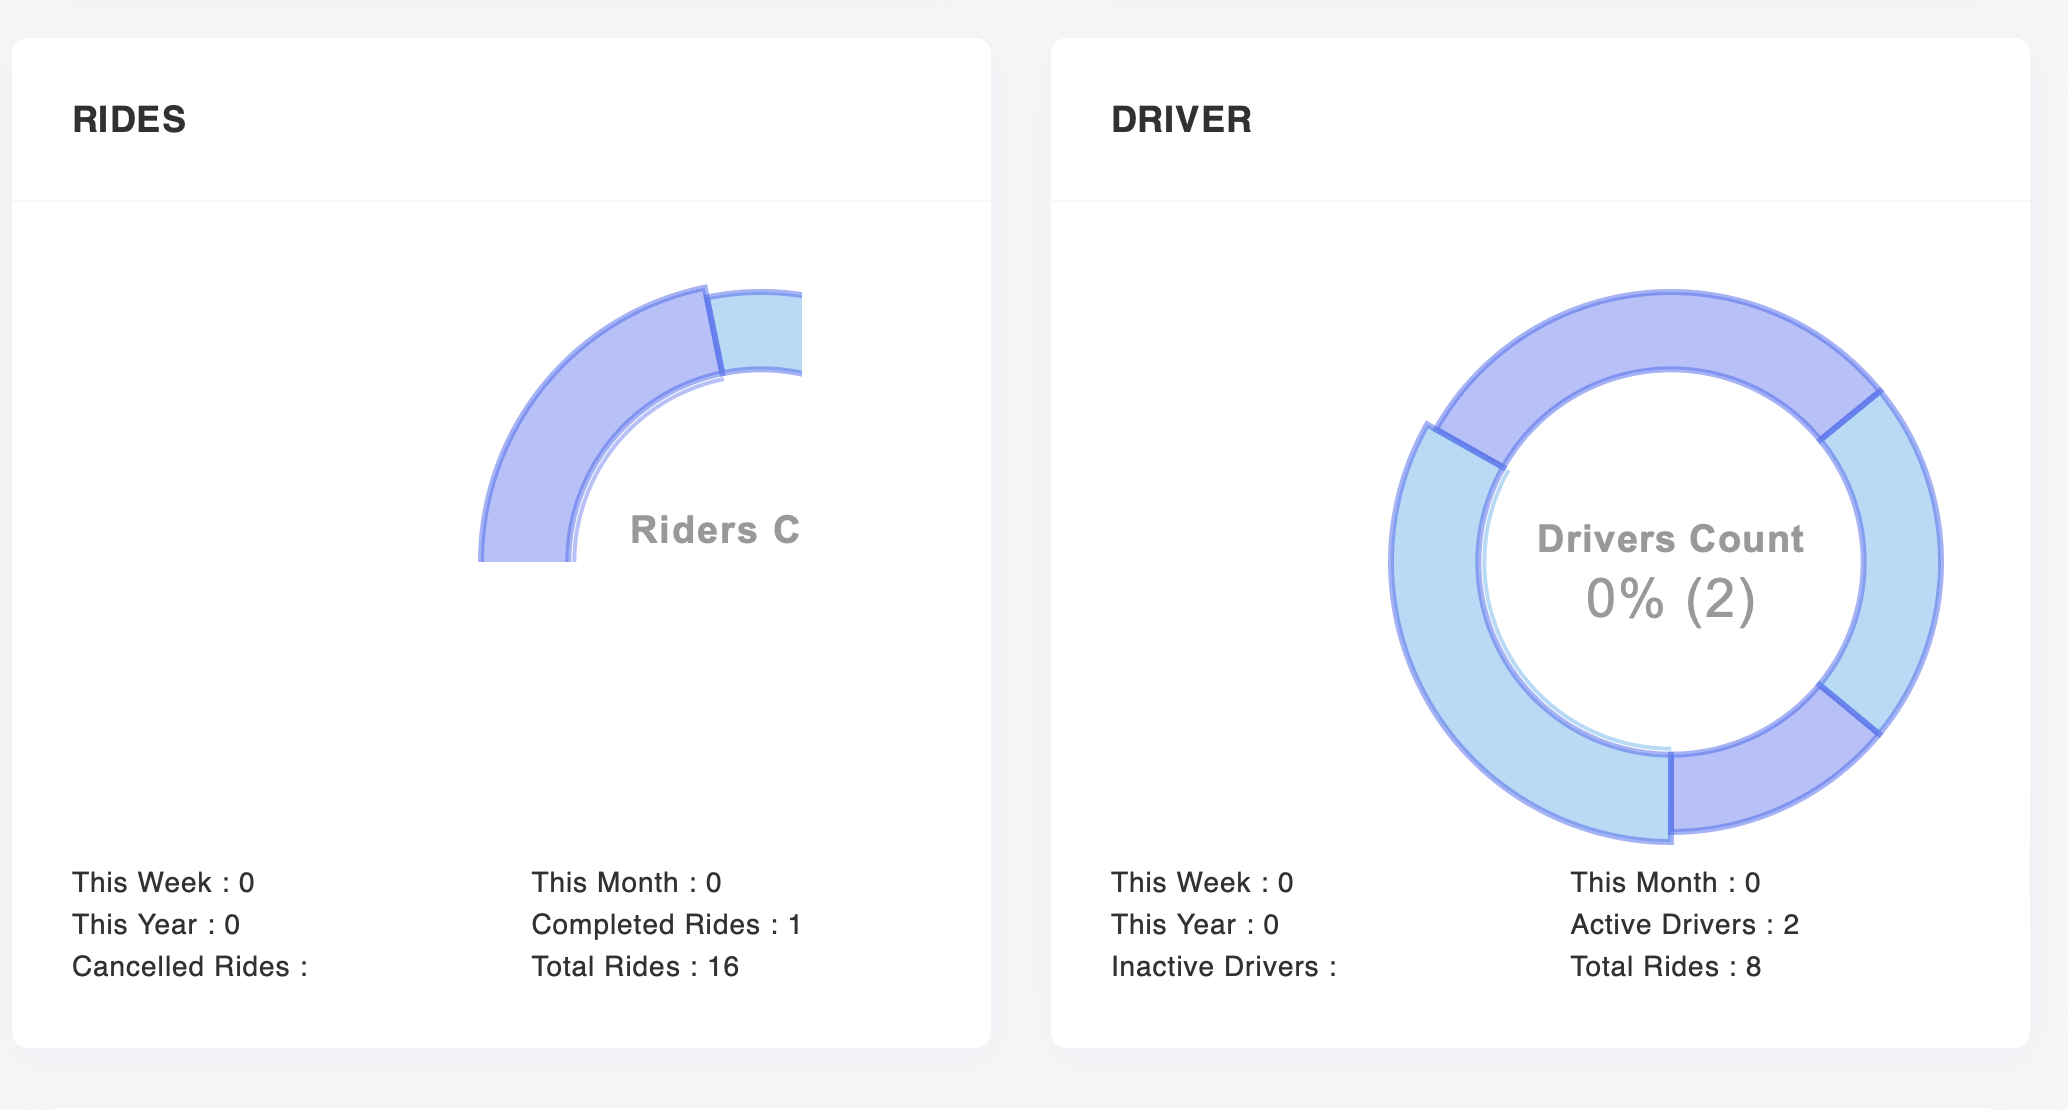Image resolution: width=2068 pixels, height=1110 pixels.
Task: Click the DRIVER card heading
Action: [x=1181, y=120]
